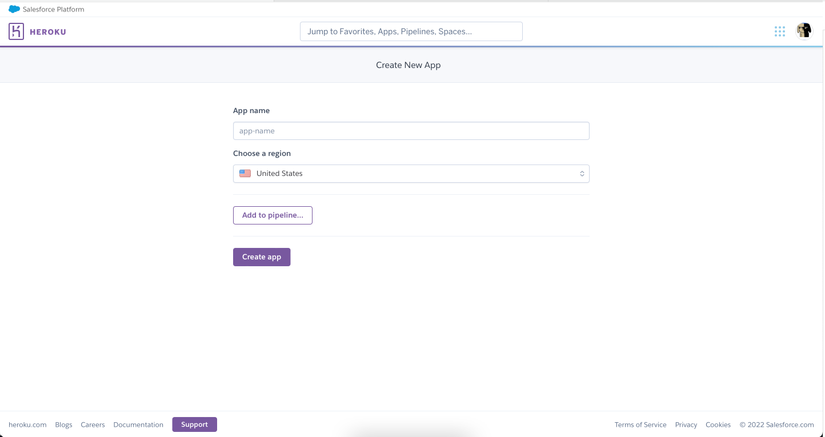Click the app-name input field
This screenshot has height=437, width=825.
click(411, 131)
